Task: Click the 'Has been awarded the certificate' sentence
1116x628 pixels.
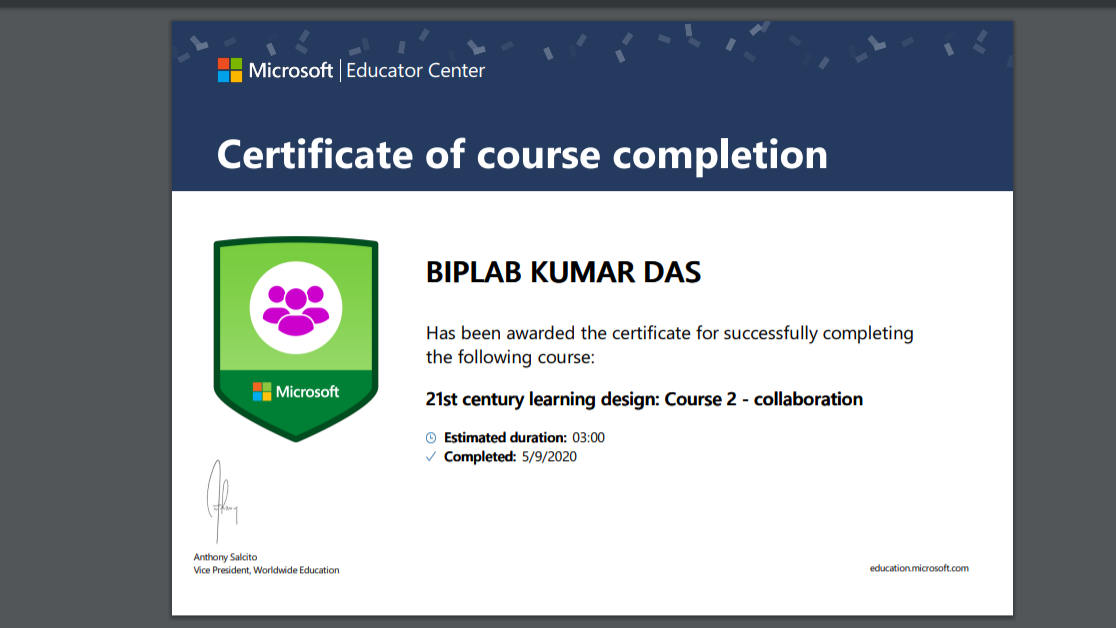Action: click(x=670, y=345)
